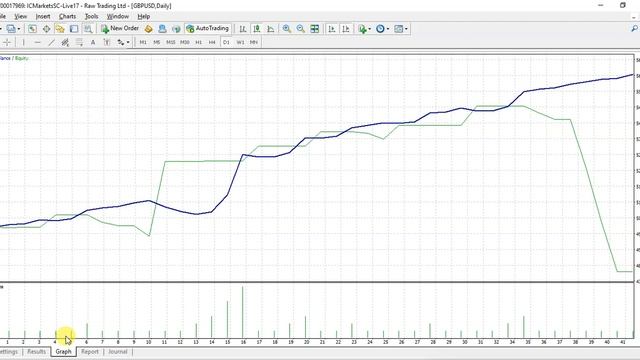Switch to the M15 timeframe
The image size is (640, 360).
(x=171, y=42)
